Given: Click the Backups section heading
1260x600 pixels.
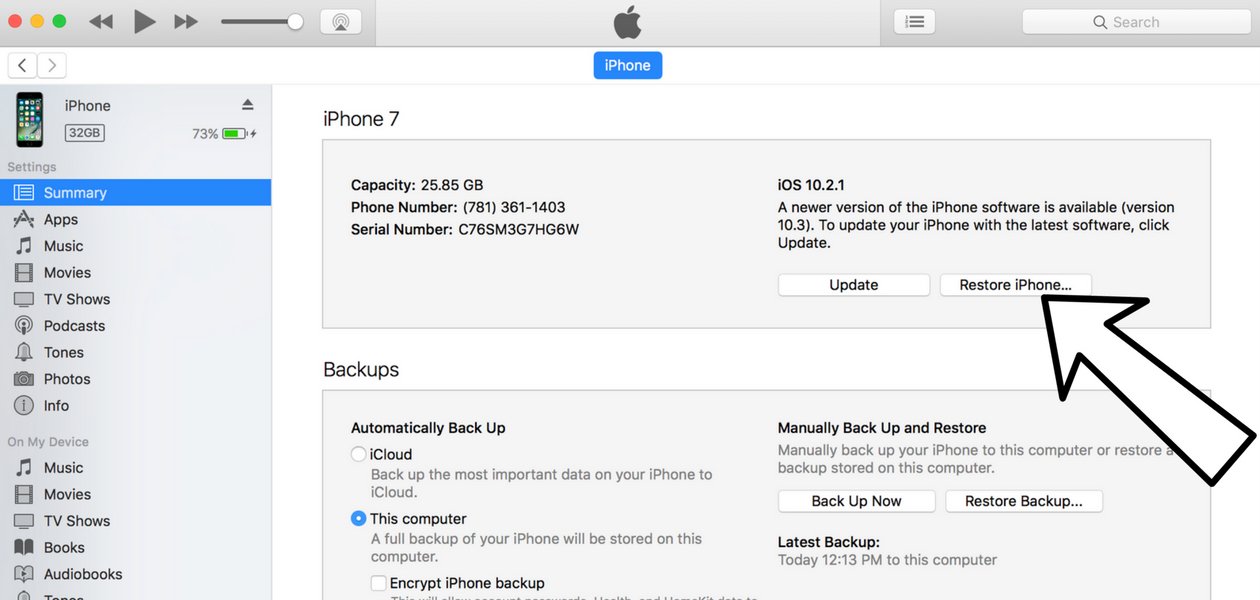Looking at the screenshot, I should [x=361, y=369].
